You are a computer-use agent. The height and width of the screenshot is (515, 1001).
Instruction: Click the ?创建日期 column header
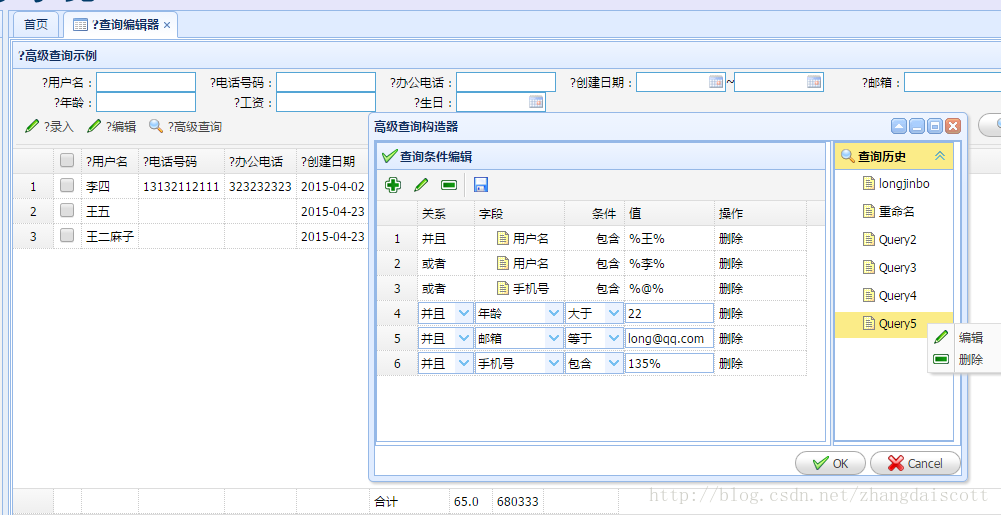(333, 161)
